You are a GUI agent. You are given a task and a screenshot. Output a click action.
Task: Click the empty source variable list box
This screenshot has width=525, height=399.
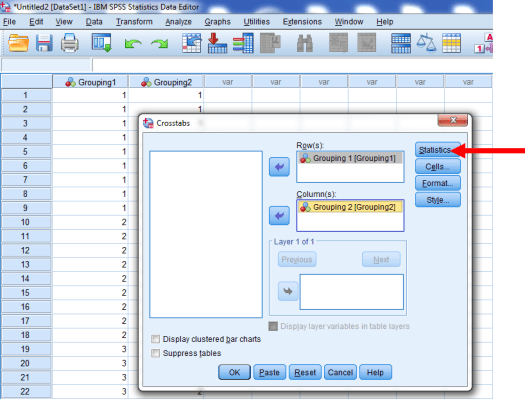click(206, 234)
